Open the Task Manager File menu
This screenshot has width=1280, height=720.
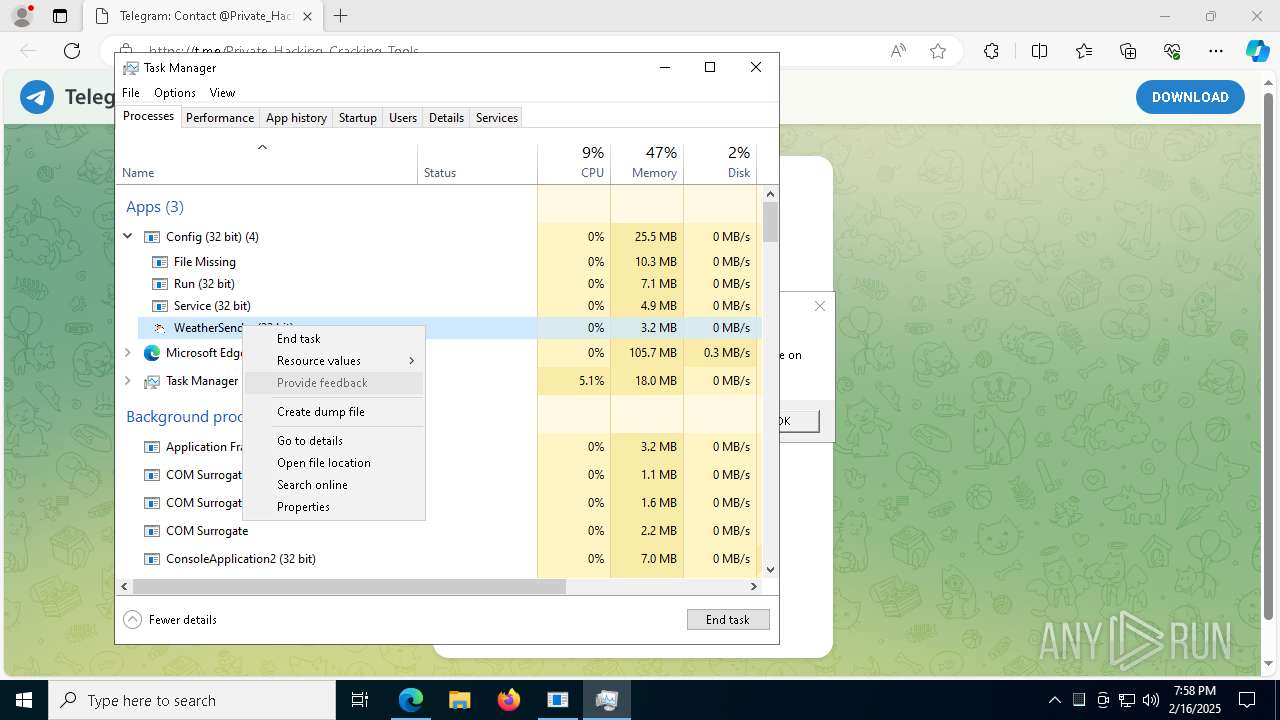pos(131,93)
